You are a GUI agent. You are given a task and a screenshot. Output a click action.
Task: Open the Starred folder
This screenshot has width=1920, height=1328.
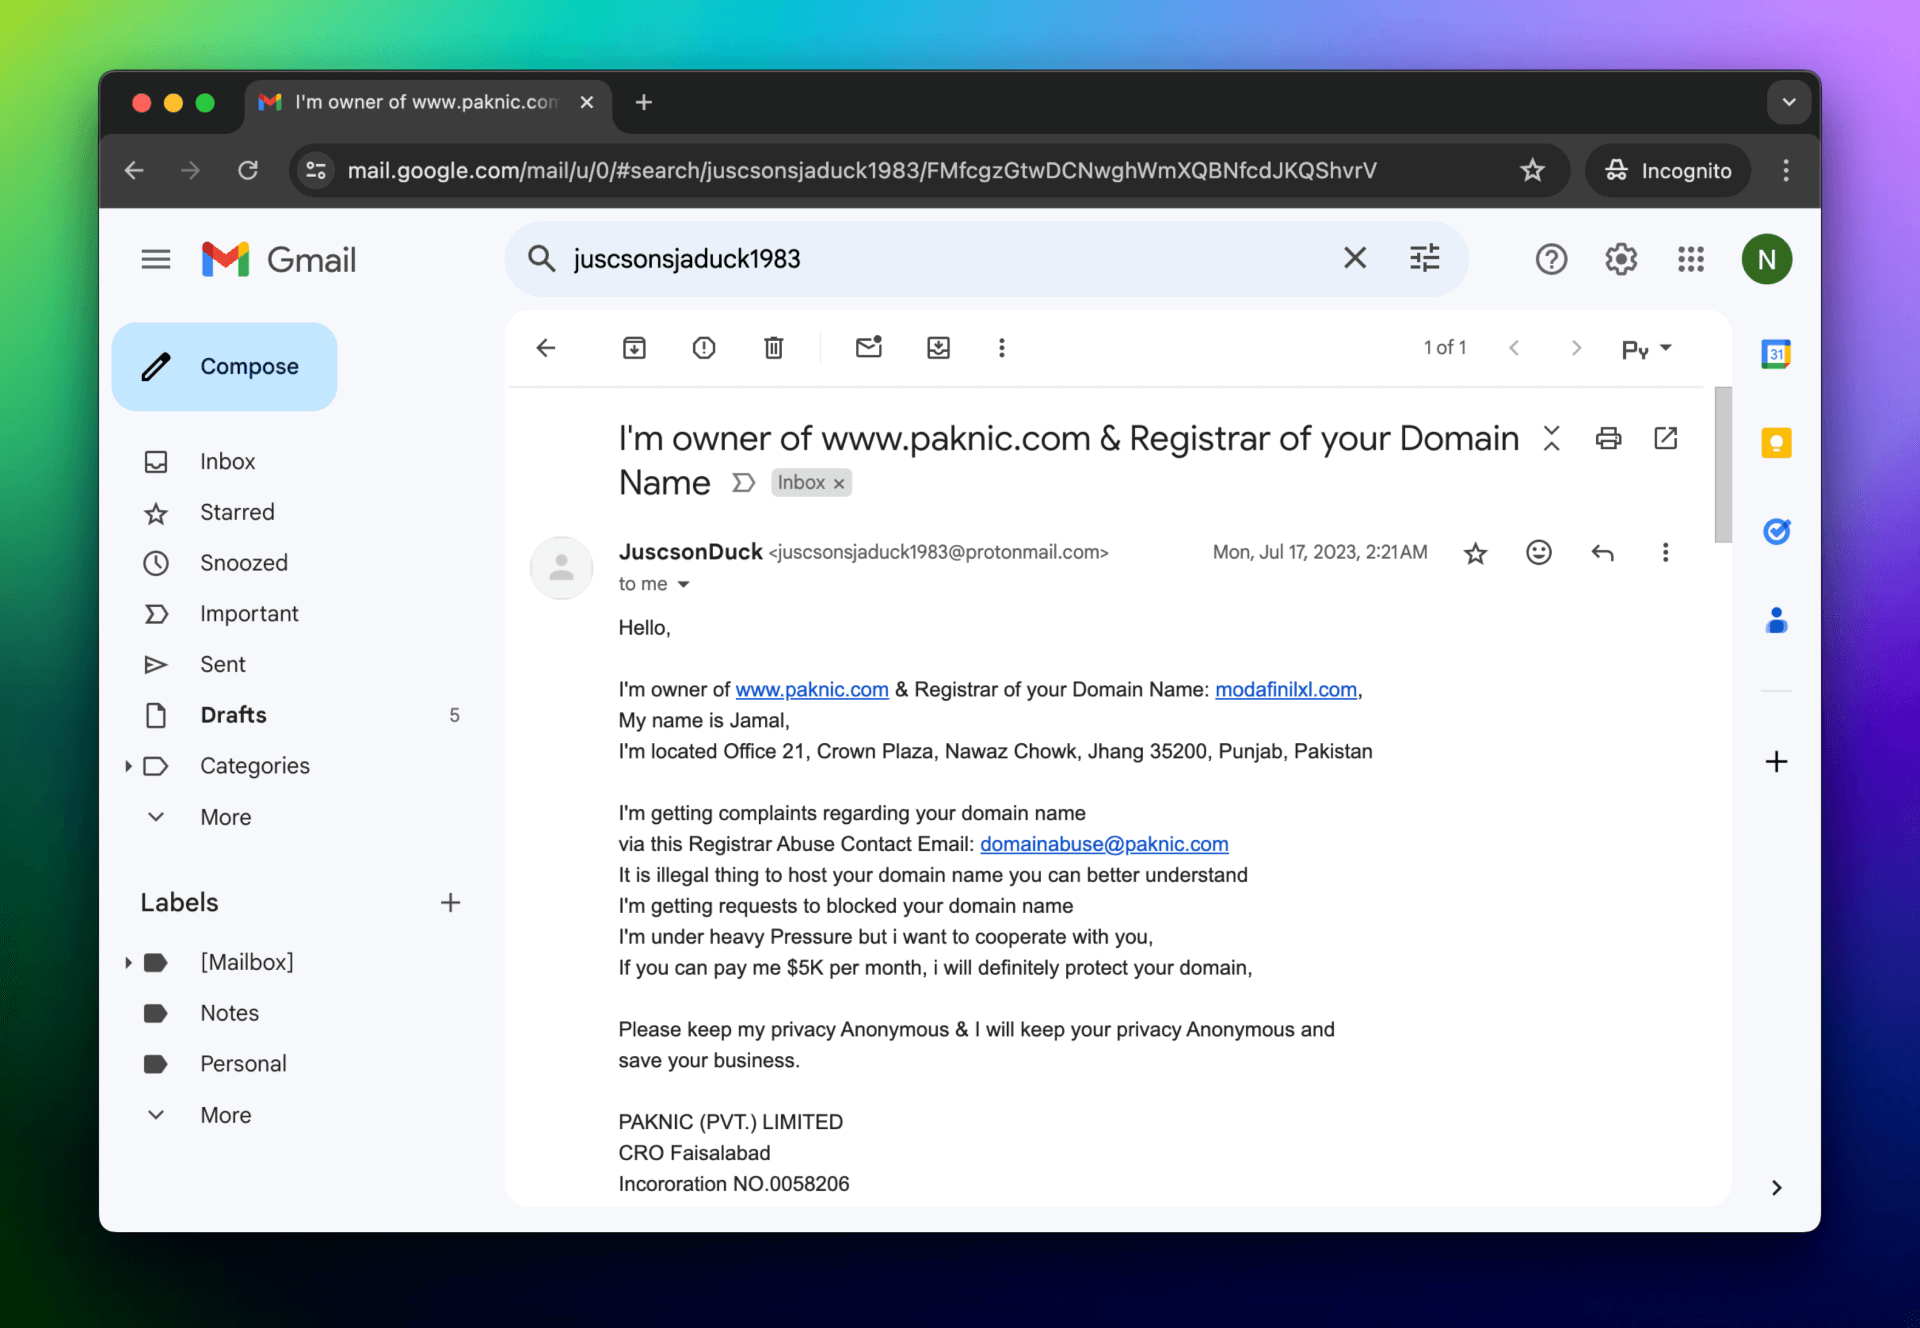pyautogui.click(x=237, y=512)
